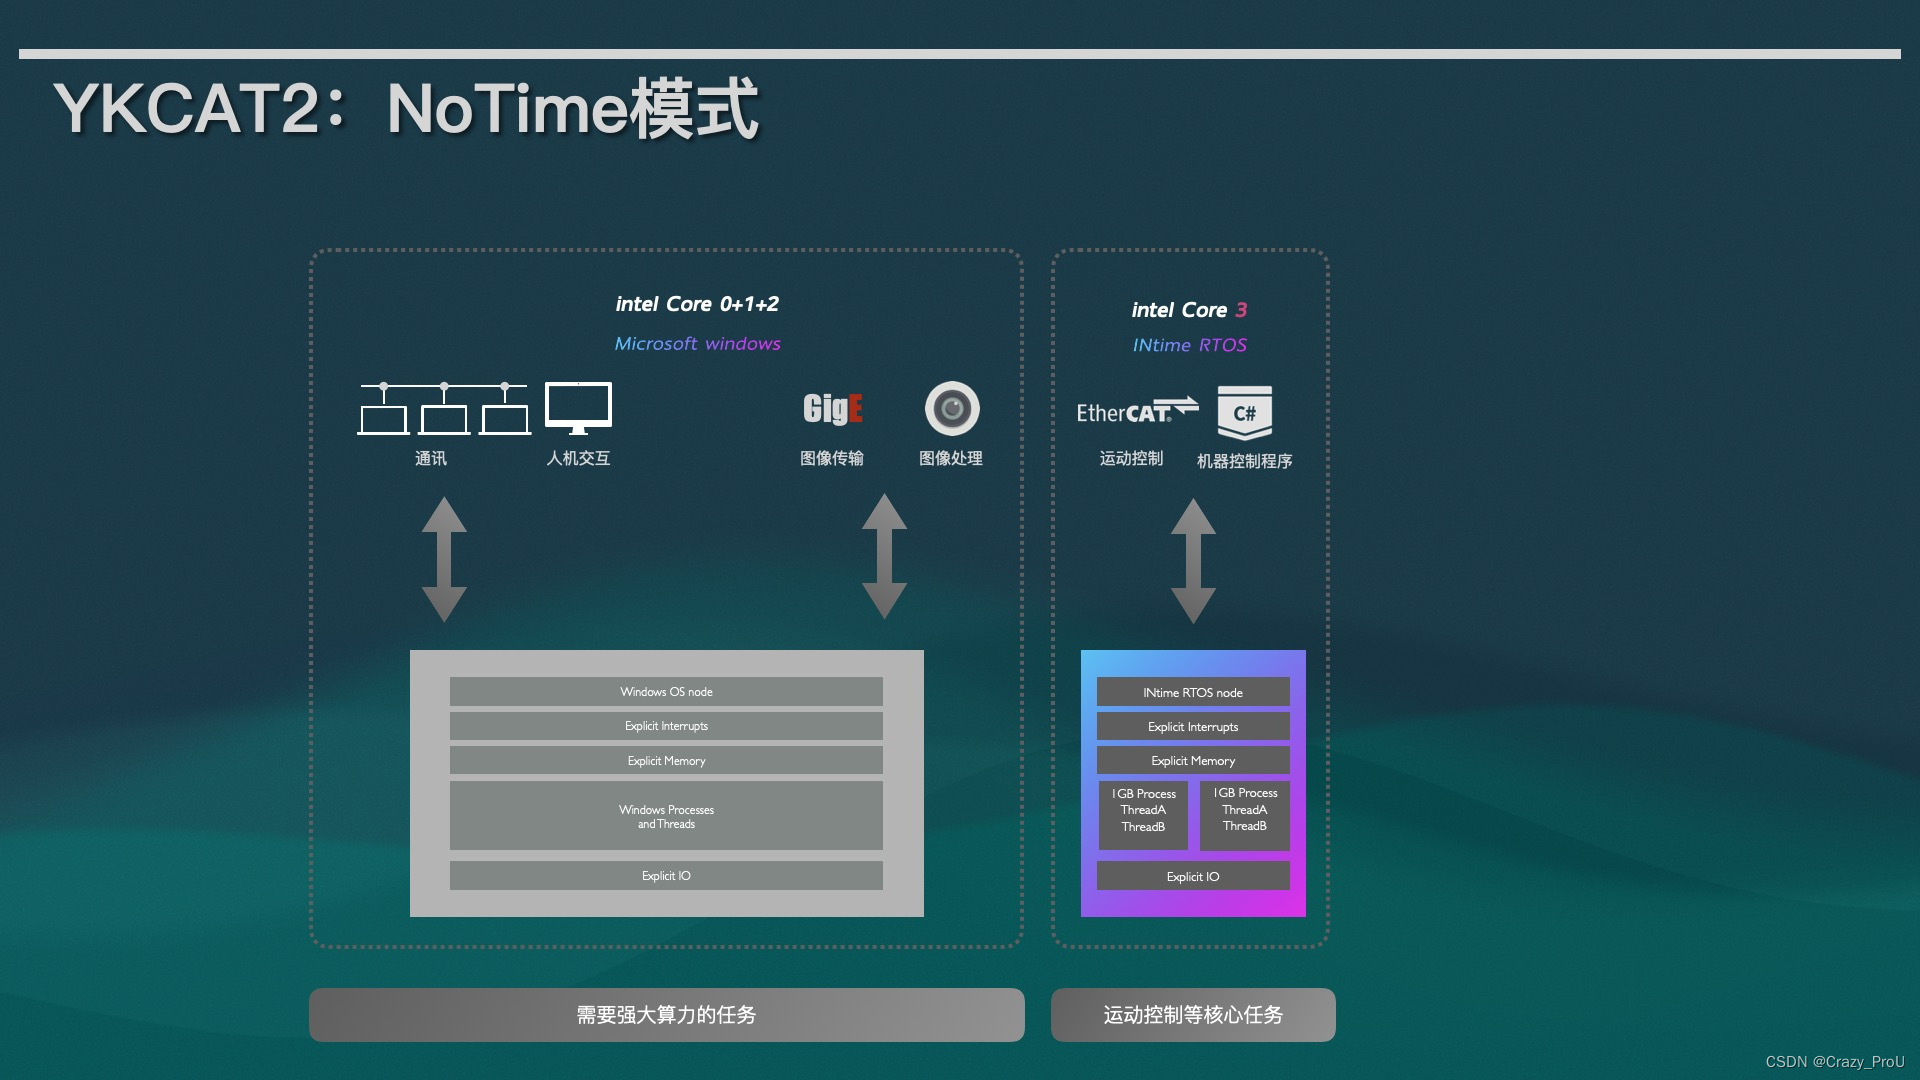This screenshot has width=1920, height=1080.
Task: Click the C# program icon
Action: 1245,413
